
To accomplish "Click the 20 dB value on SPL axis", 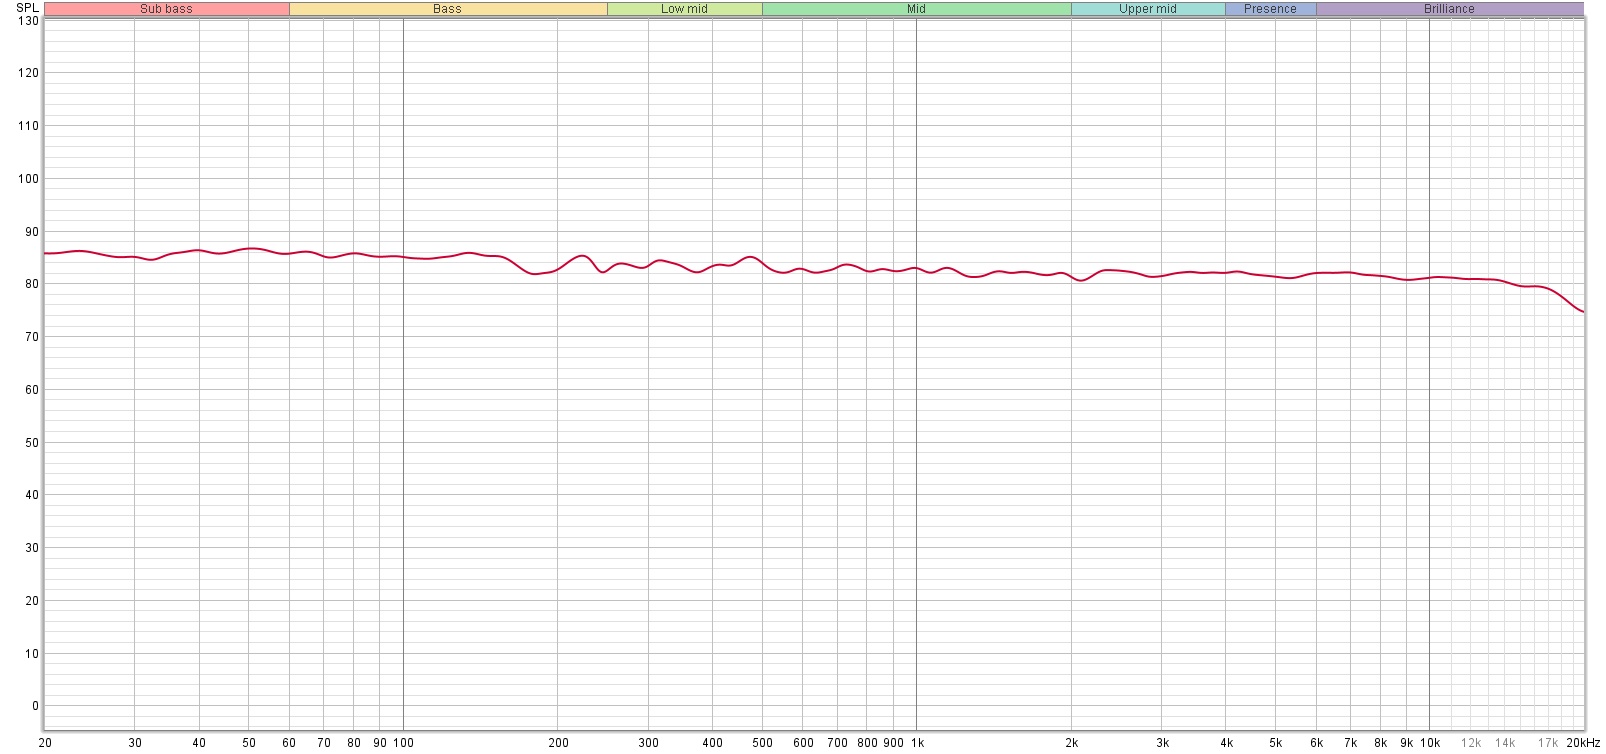I will [32, 601].
